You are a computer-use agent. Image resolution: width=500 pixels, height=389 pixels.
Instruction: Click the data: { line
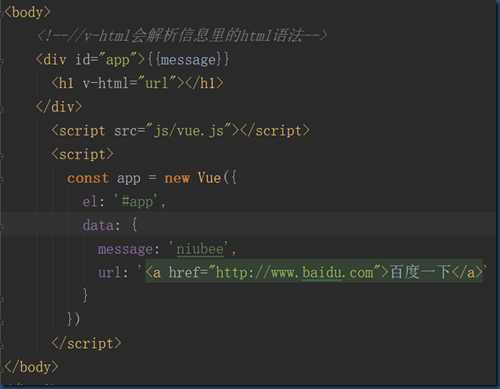(x=110, y=225)
